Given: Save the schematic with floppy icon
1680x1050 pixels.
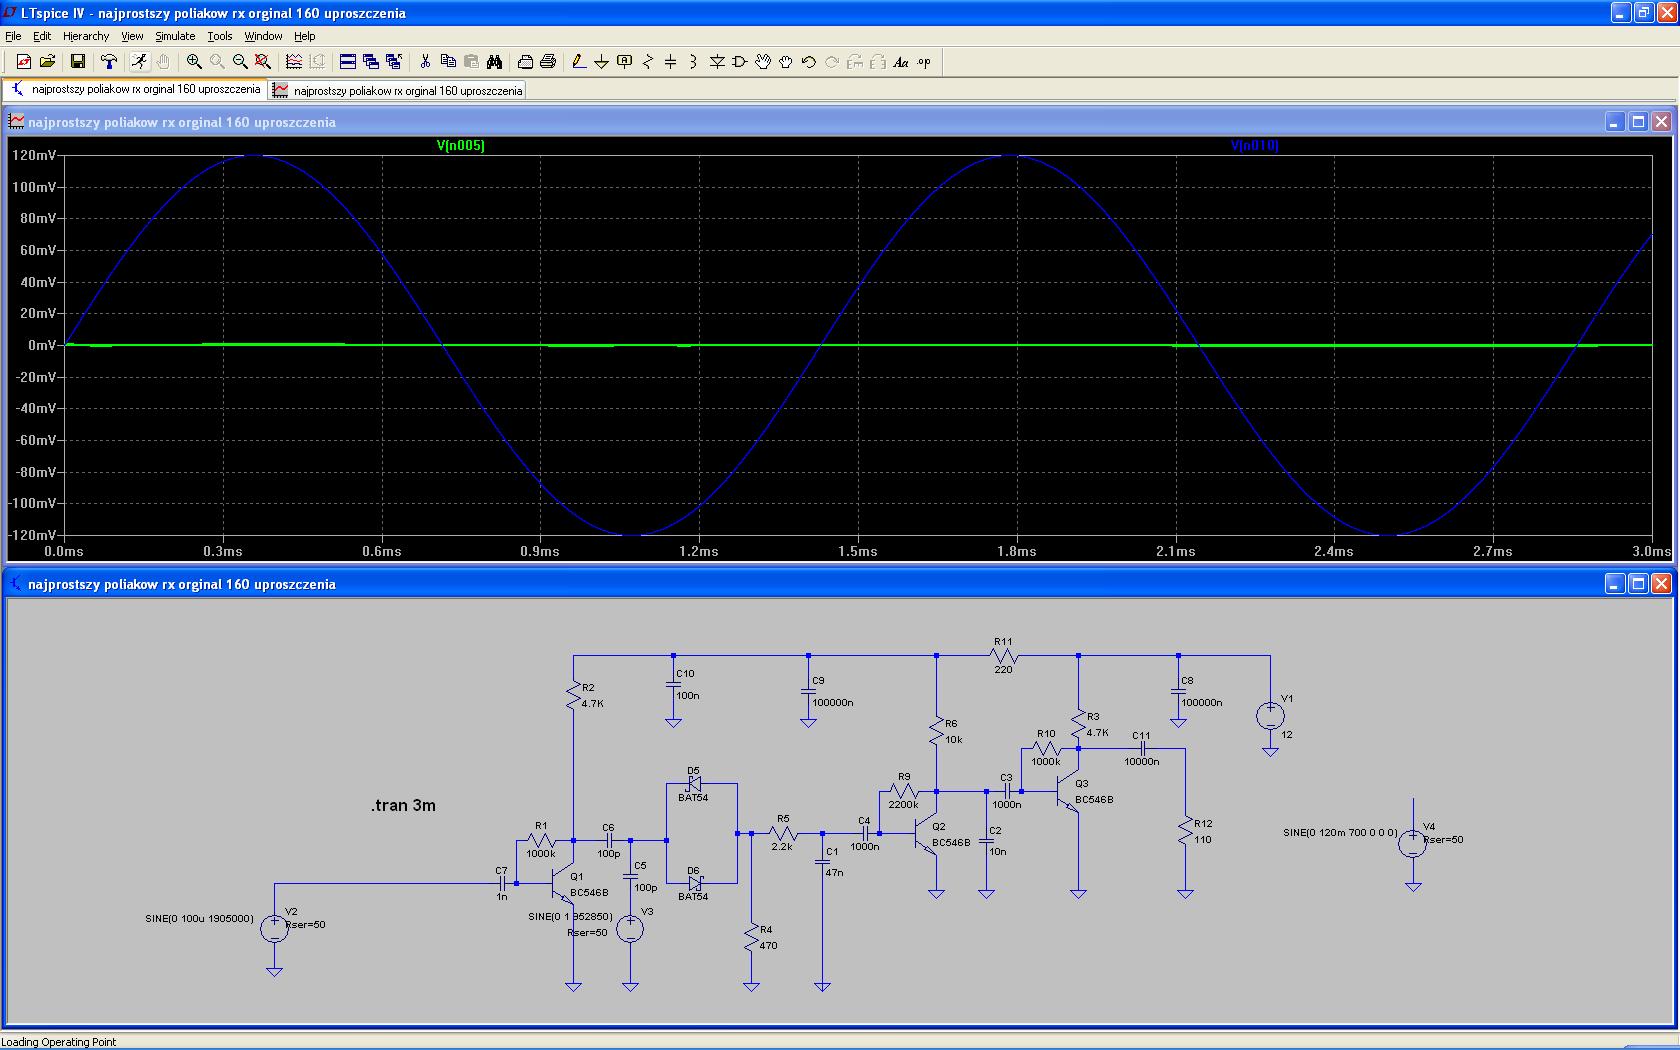Looking at the screenshot, I should (77, 62).
